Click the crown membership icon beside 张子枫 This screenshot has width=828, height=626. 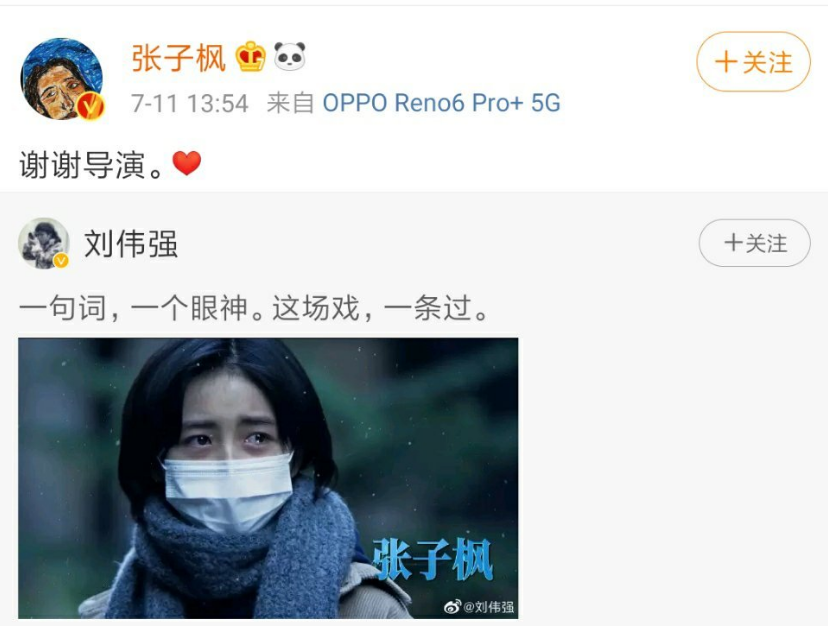pos(250,57)
